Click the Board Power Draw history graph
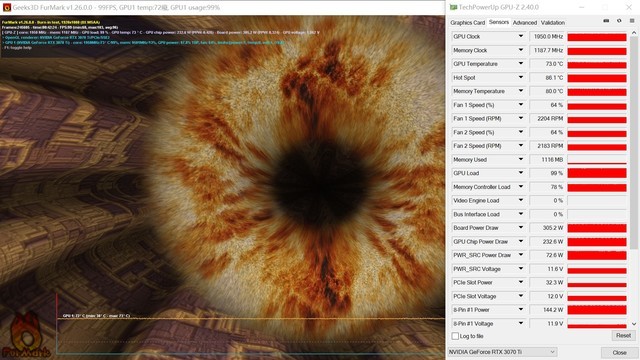This screenshot has width=640, height=360. tap(597, 228)
